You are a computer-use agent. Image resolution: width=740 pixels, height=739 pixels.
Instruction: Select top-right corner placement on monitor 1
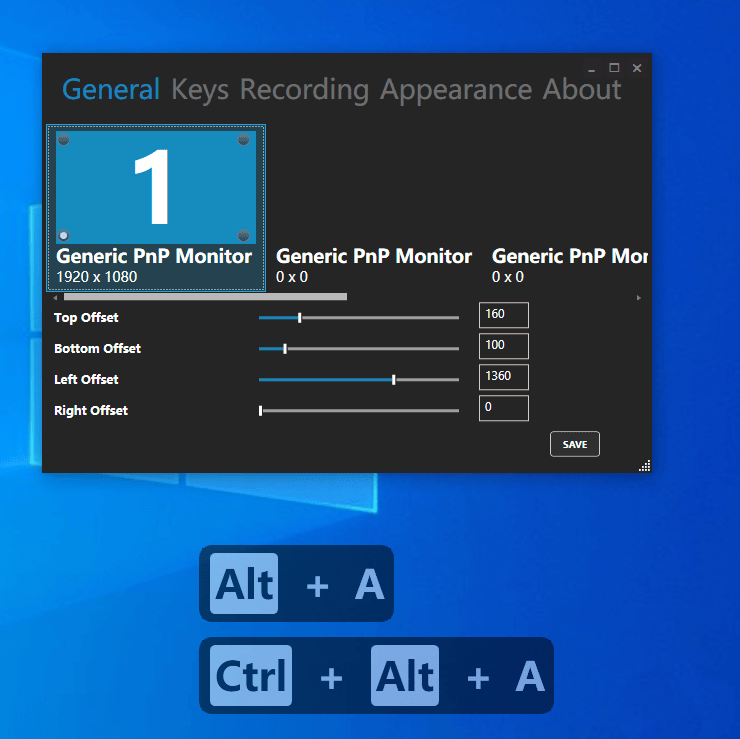pos(244,140)
